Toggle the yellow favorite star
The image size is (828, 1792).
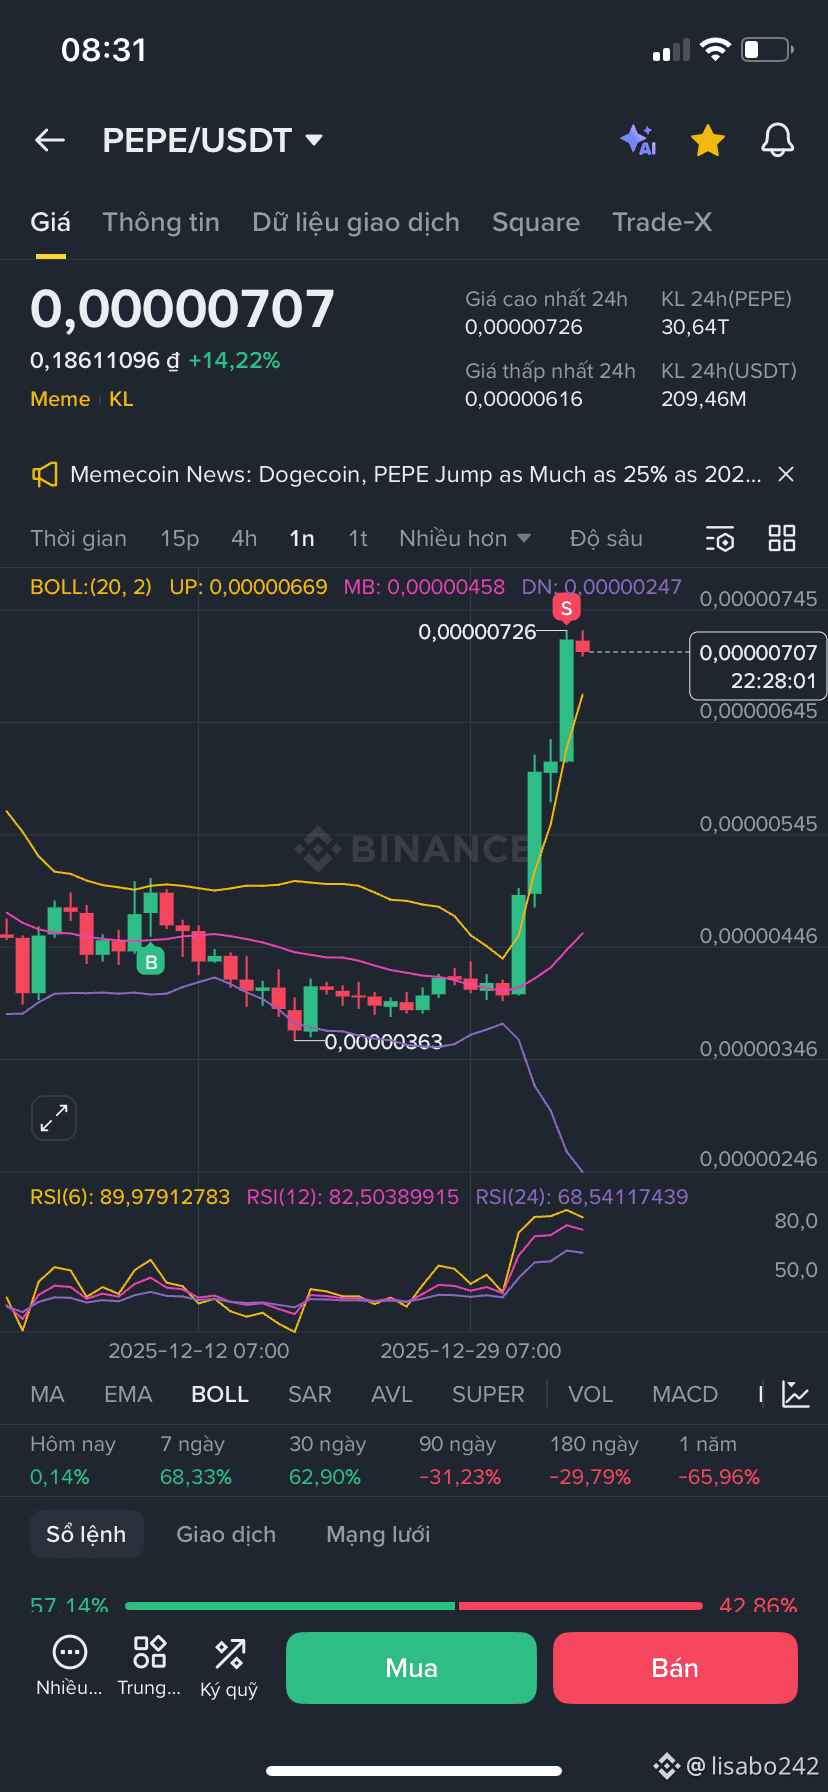point(708,141)
